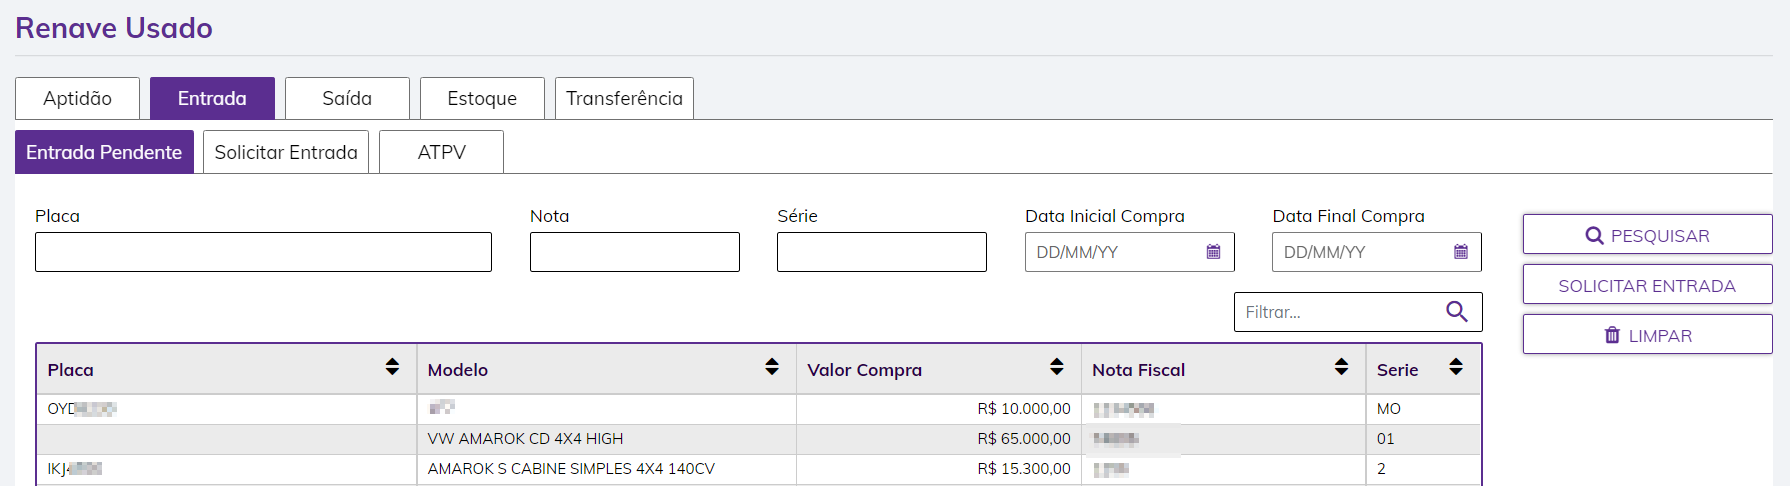
Task: Go to the Estoque tab
Action: 482,98
